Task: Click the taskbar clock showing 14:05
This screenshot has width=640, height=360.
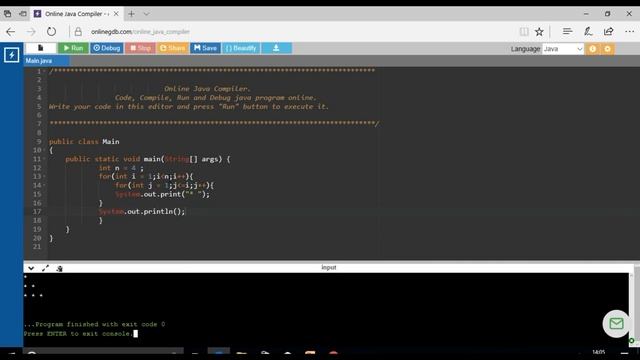Action: tap(599, 351)
